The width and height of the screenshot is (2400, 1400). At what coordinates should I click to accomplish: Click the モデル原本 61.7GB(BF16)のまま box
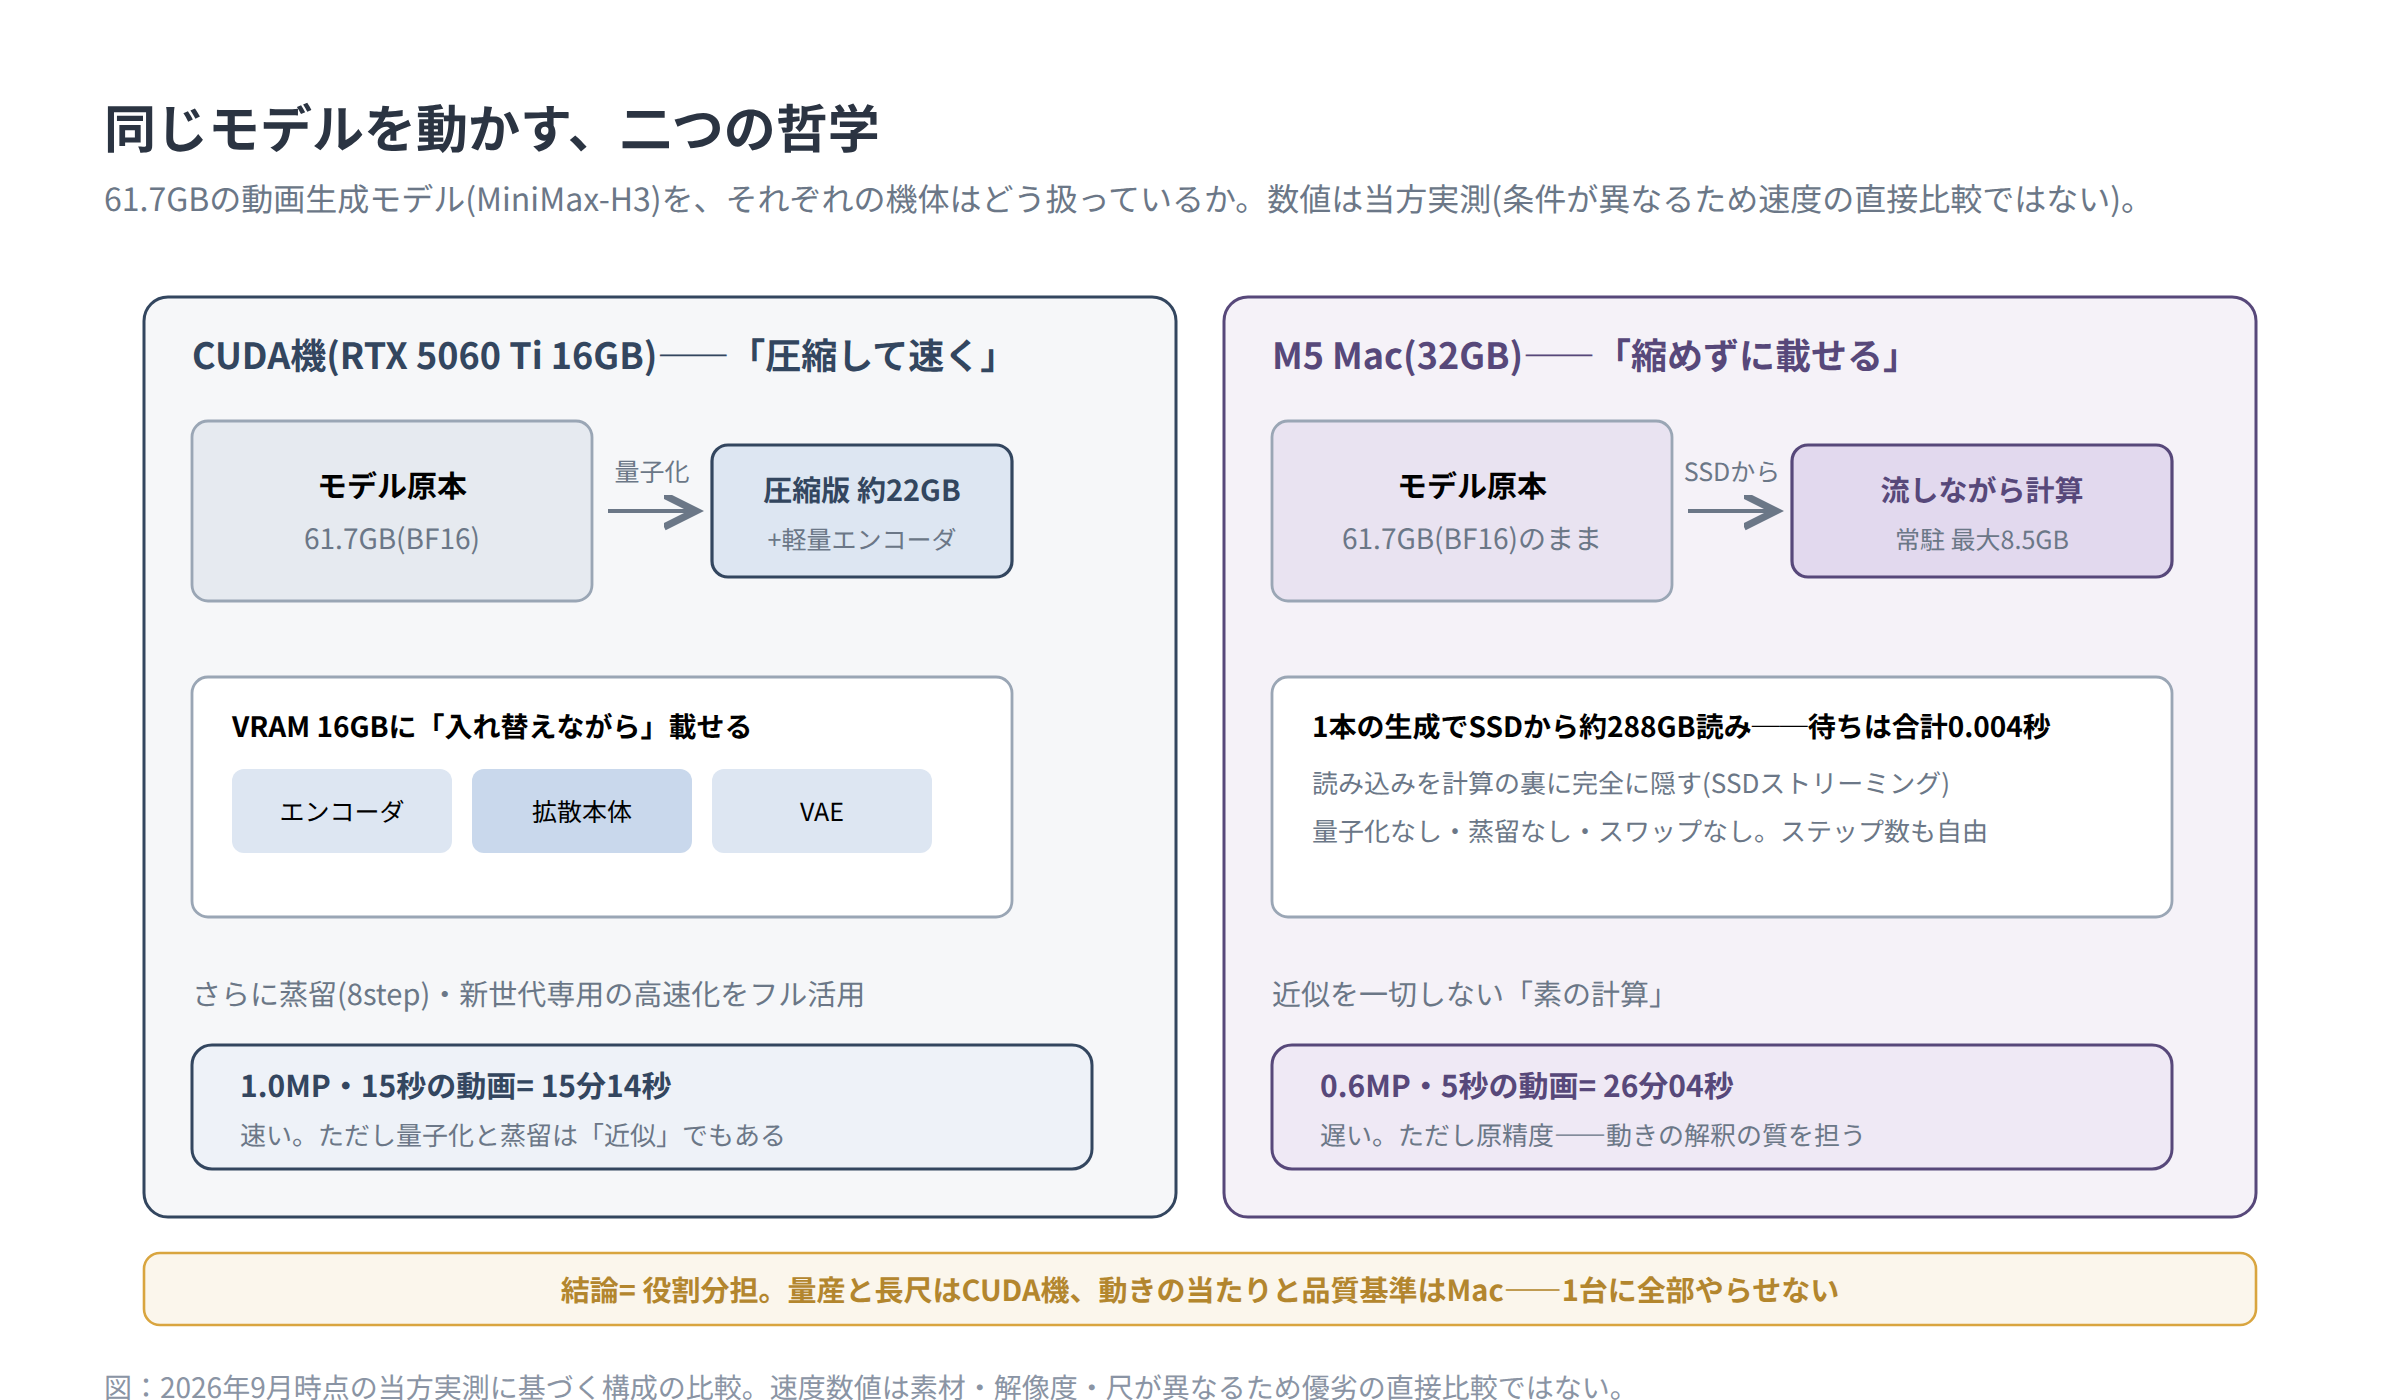pos(1472,511)
